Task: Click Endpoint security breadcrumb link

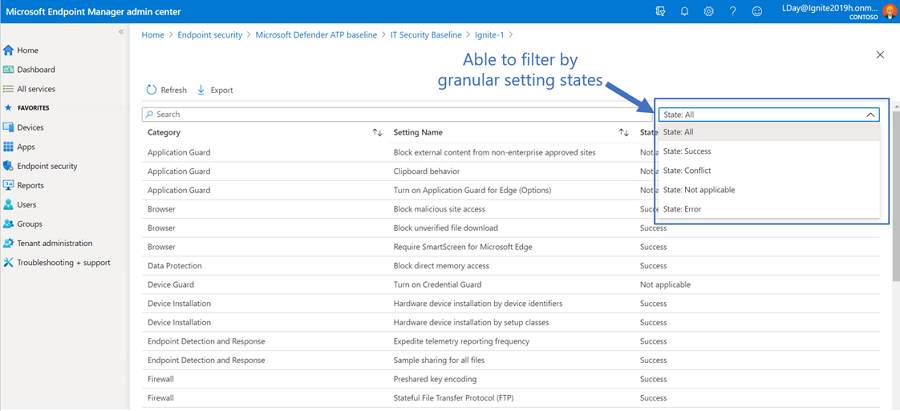Action: (210, 35)
